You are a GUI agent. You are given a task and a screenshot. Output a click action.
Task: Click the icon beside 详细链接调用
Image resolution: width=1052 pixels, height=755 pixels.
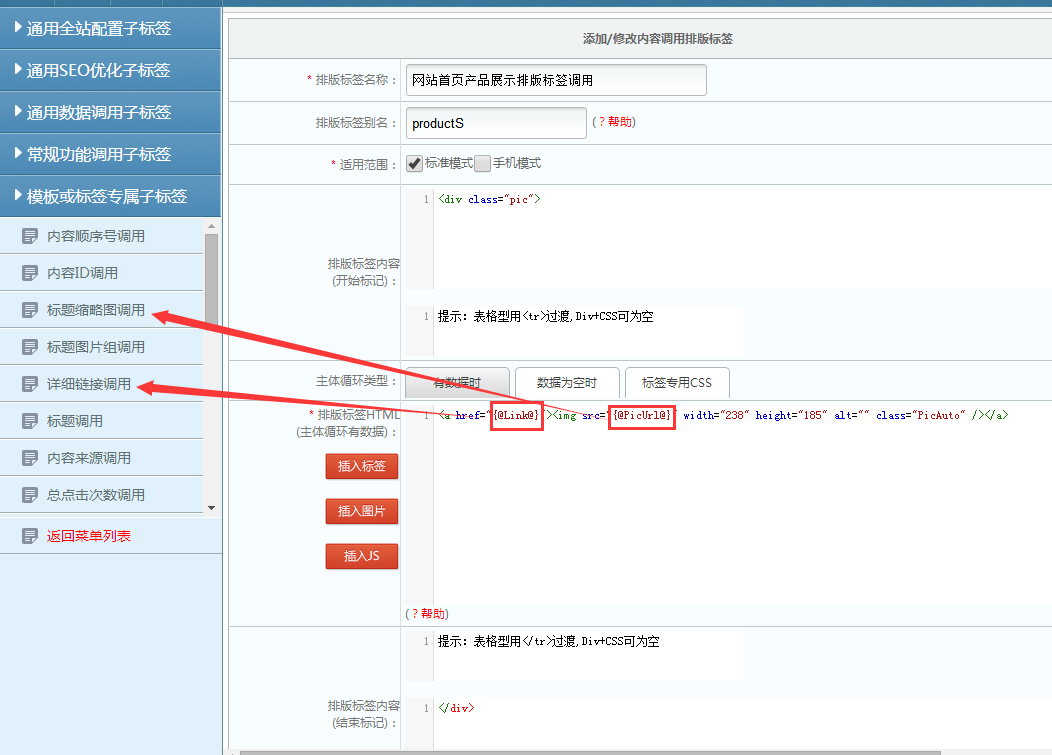(30, 384)
